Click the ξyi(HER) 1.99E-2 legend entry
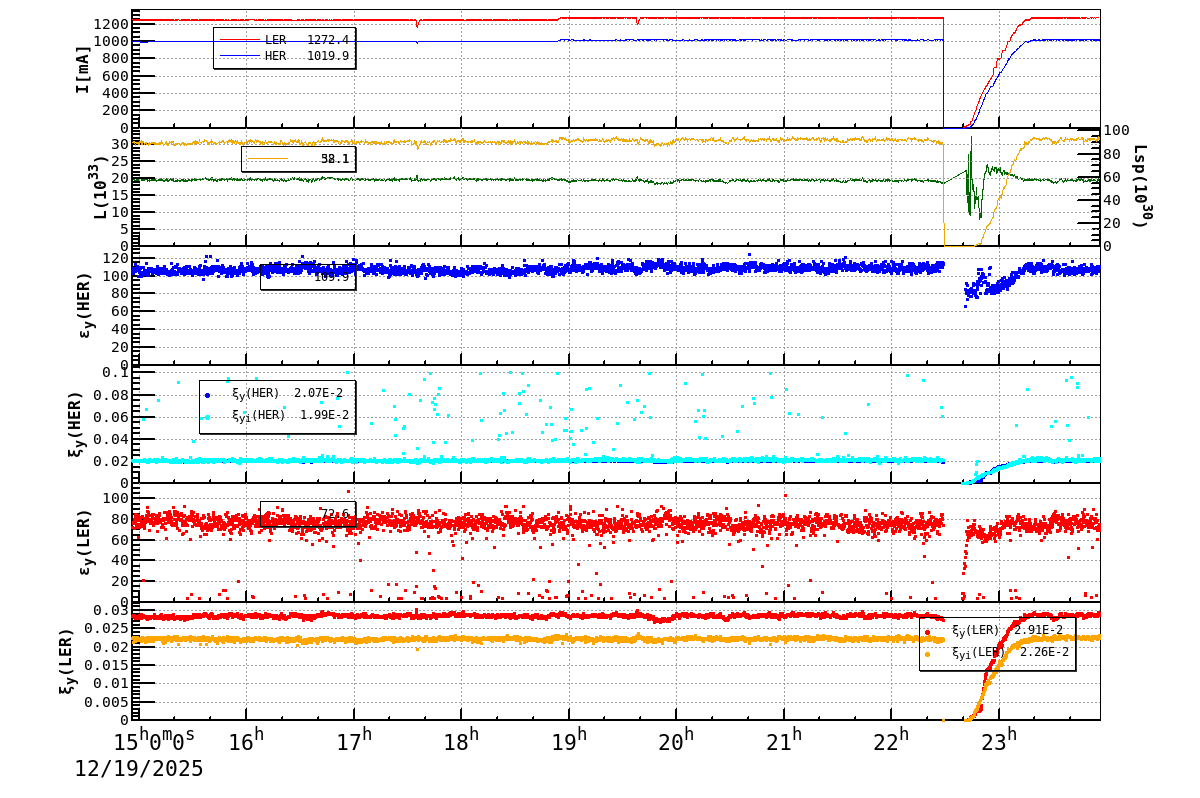Screen dimensions: 1200x798 275,416
